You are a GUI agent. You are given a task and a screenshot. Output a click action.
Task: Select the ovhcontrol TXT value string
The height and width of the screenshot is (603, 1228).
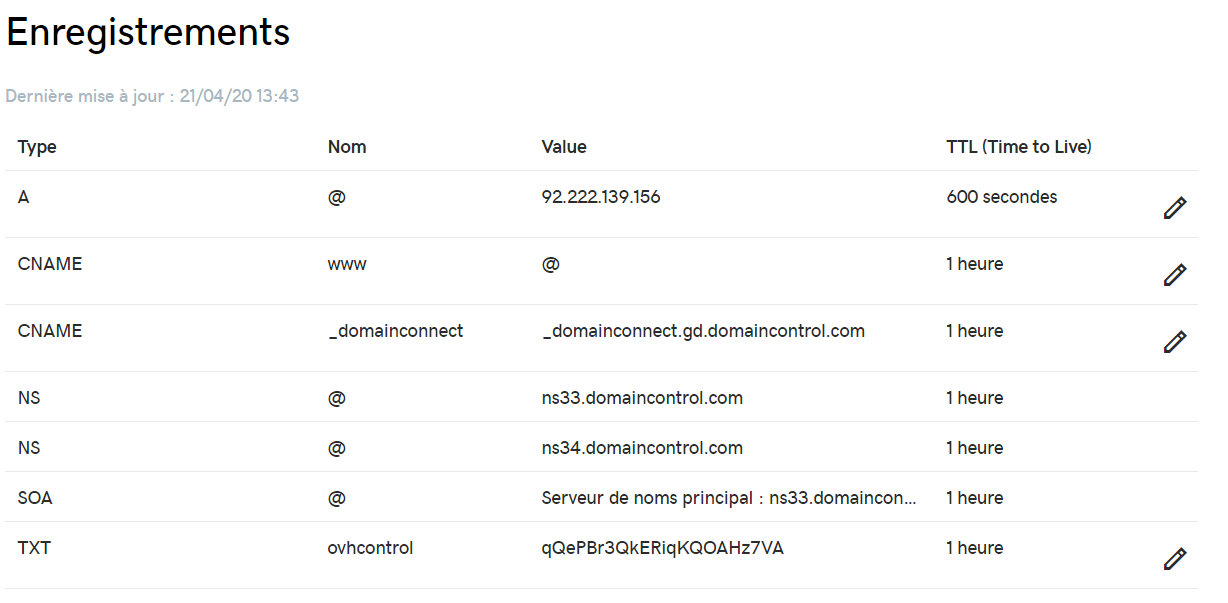pyautogui.click(x=662, y=548)
